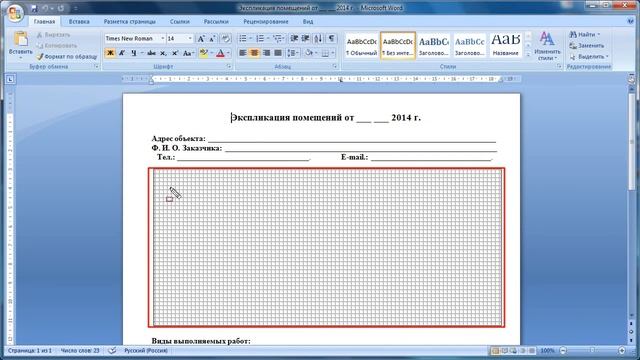The image size is (640, 360).
Task: Undo the last action in Quick Access
Action: point(45,8)
